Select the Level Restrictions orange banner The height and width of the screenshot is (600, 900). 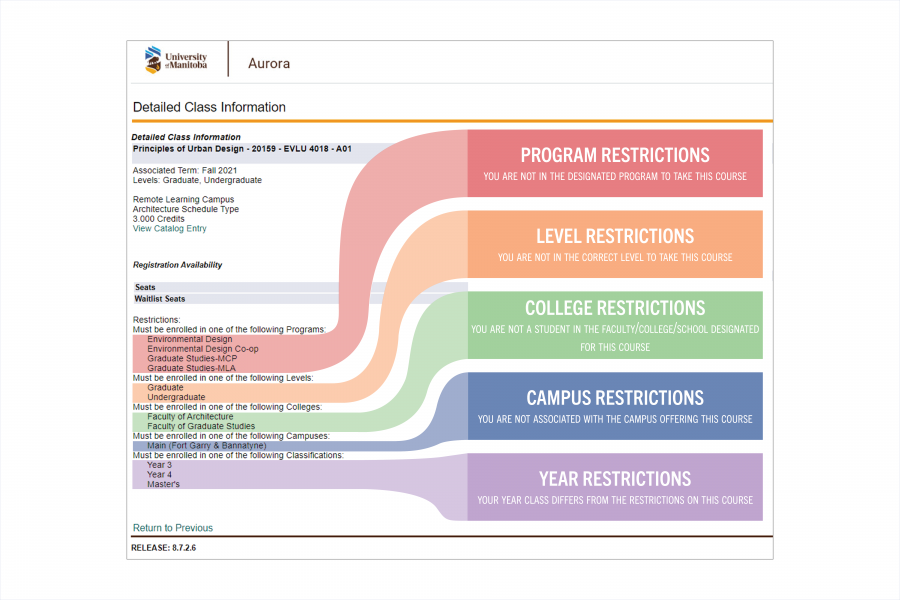tap(614, 245)
